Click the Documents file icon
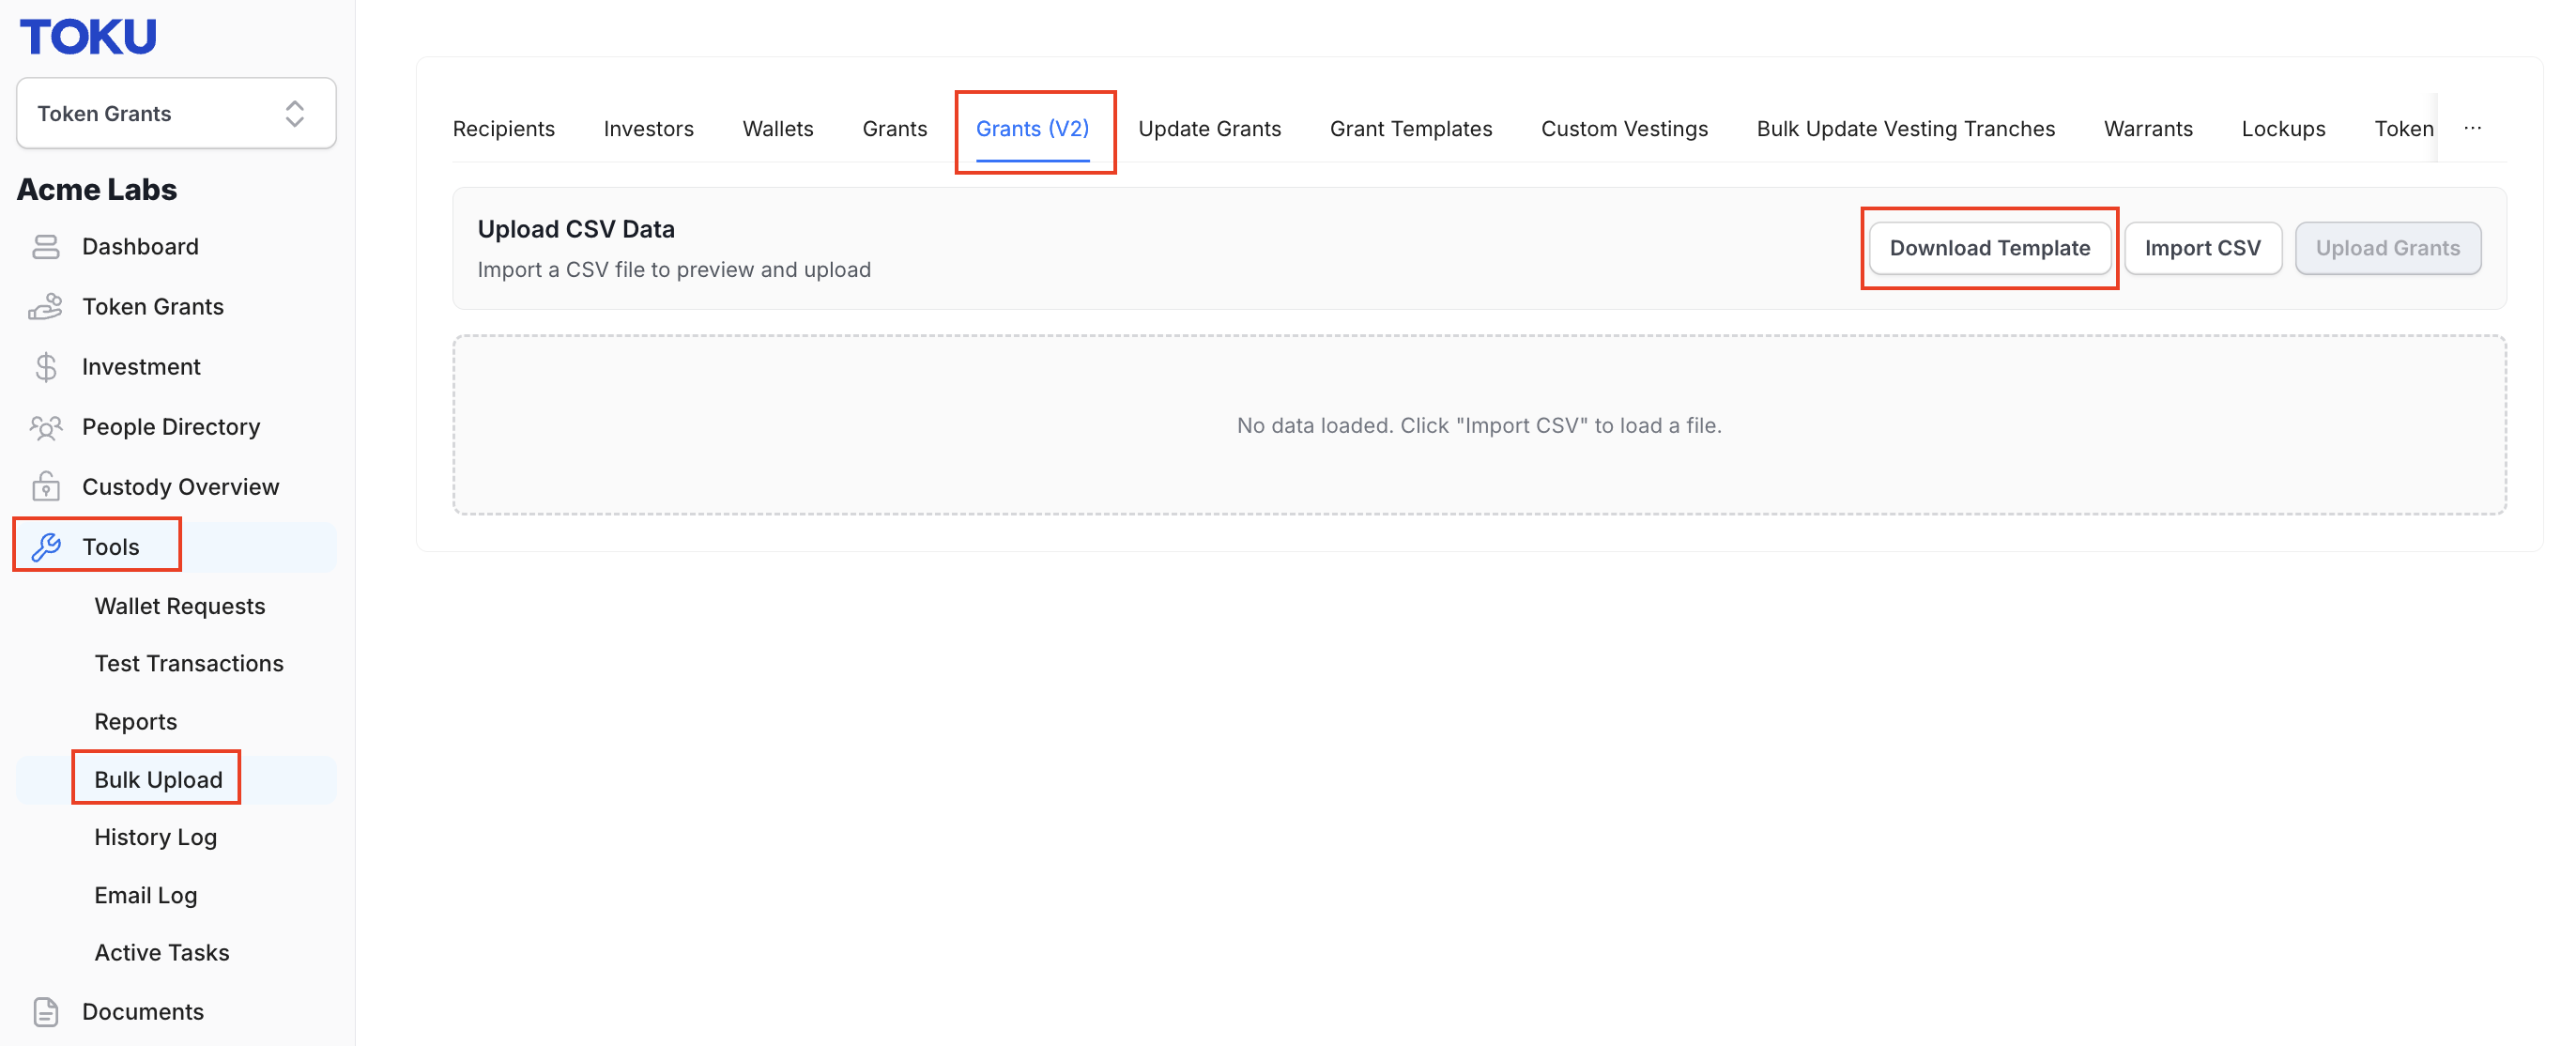Image resolution: width=2576 pixels, height=1046 pixels. (x=46, y=1012)
